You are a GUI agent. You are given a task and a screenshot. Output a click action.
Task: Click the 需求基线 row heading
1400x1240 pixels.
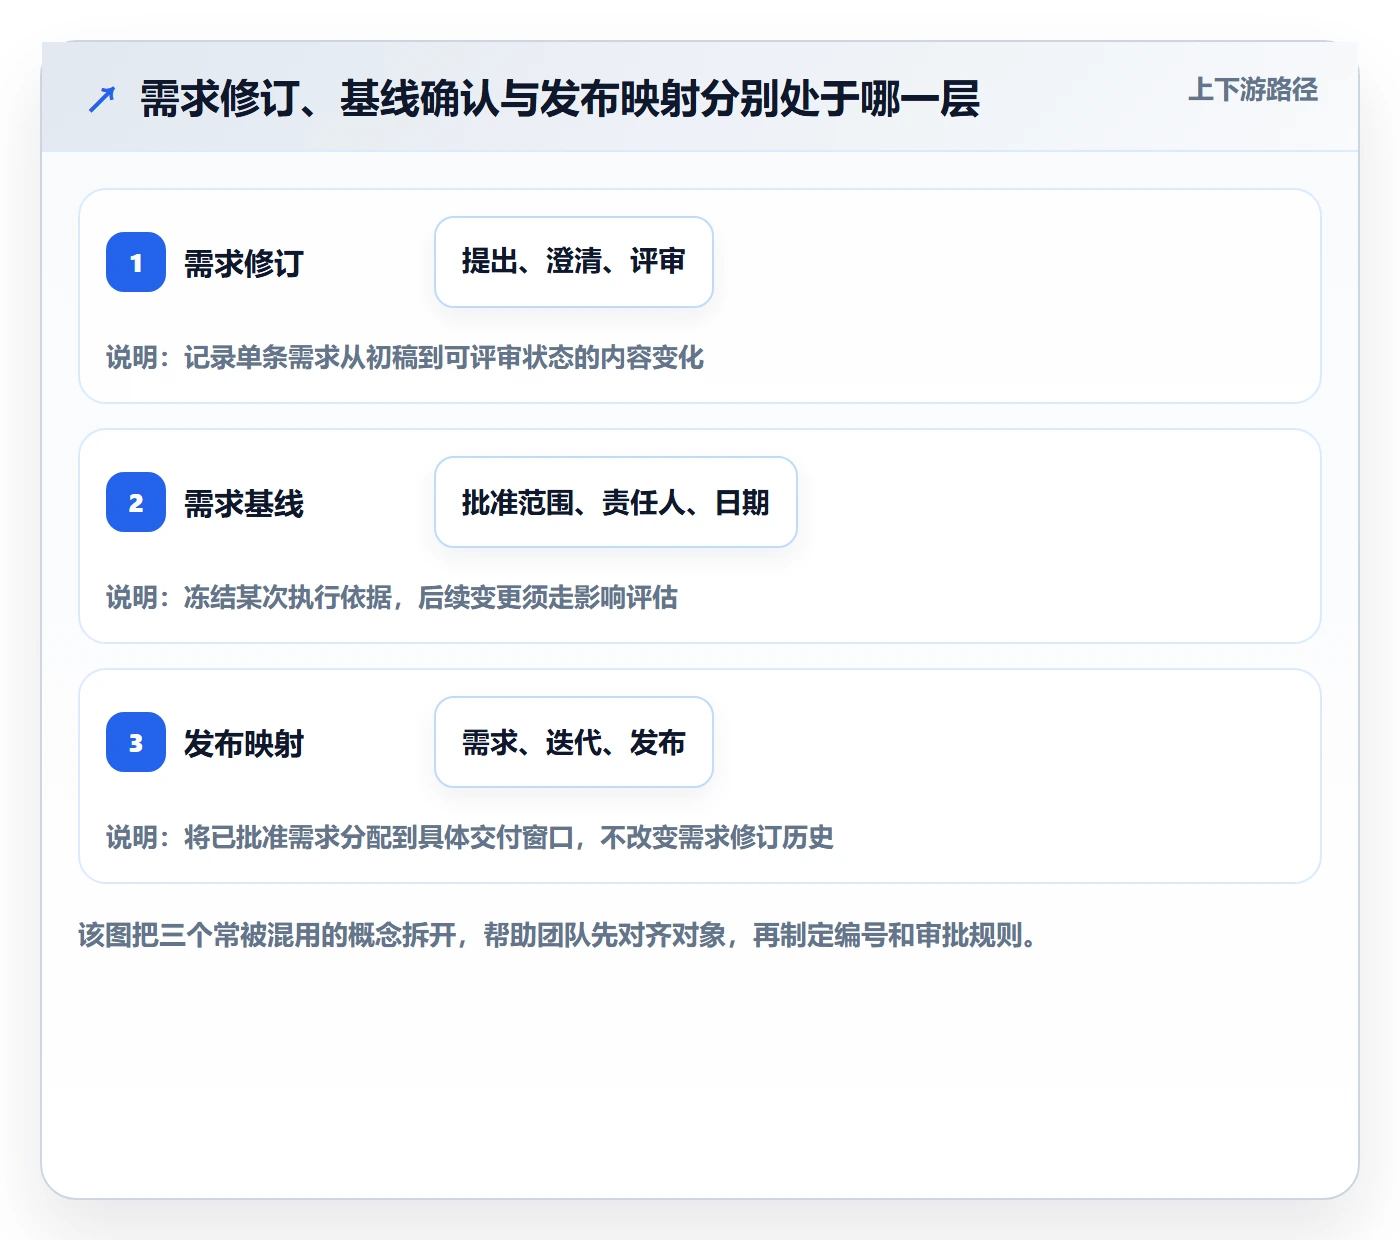coord(244,503)
